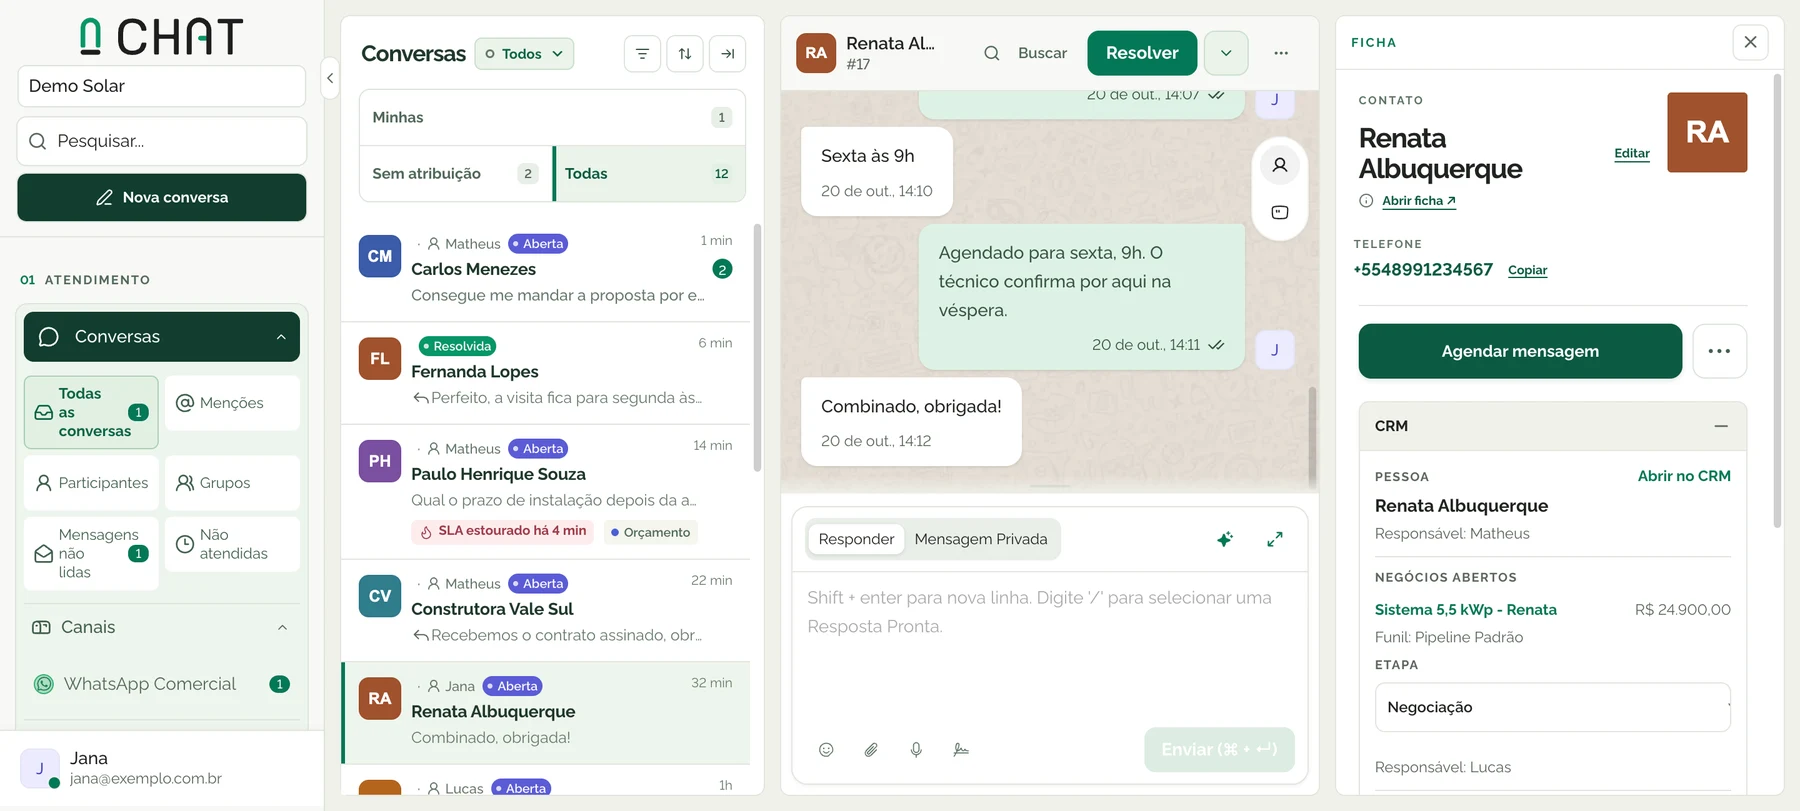Open the emoji picker

(x=826, y=750)
